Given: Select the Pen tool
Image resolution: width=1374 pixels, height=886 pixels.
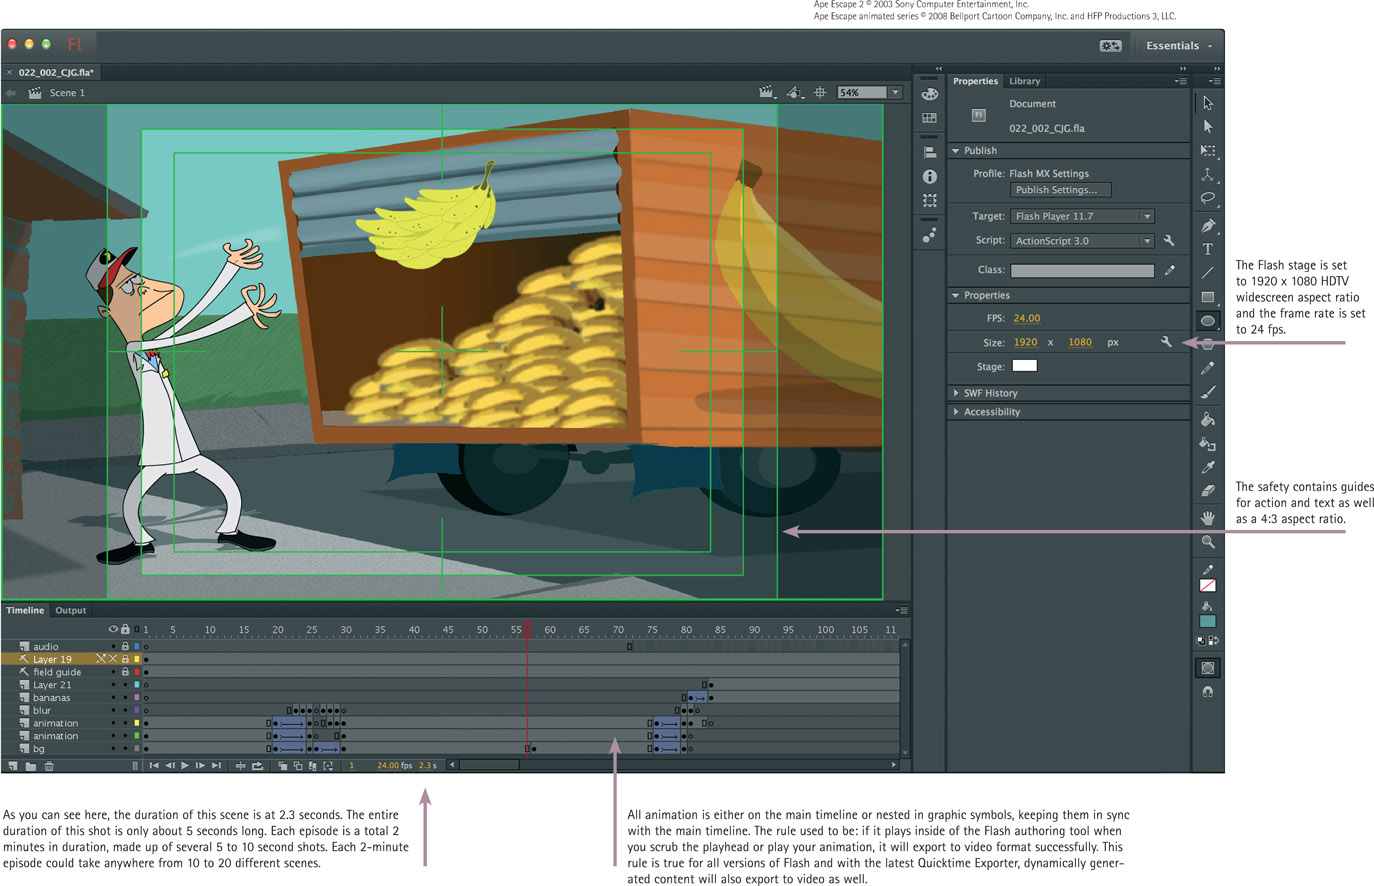Looking at the screenshot, I should click(1208, 225).
